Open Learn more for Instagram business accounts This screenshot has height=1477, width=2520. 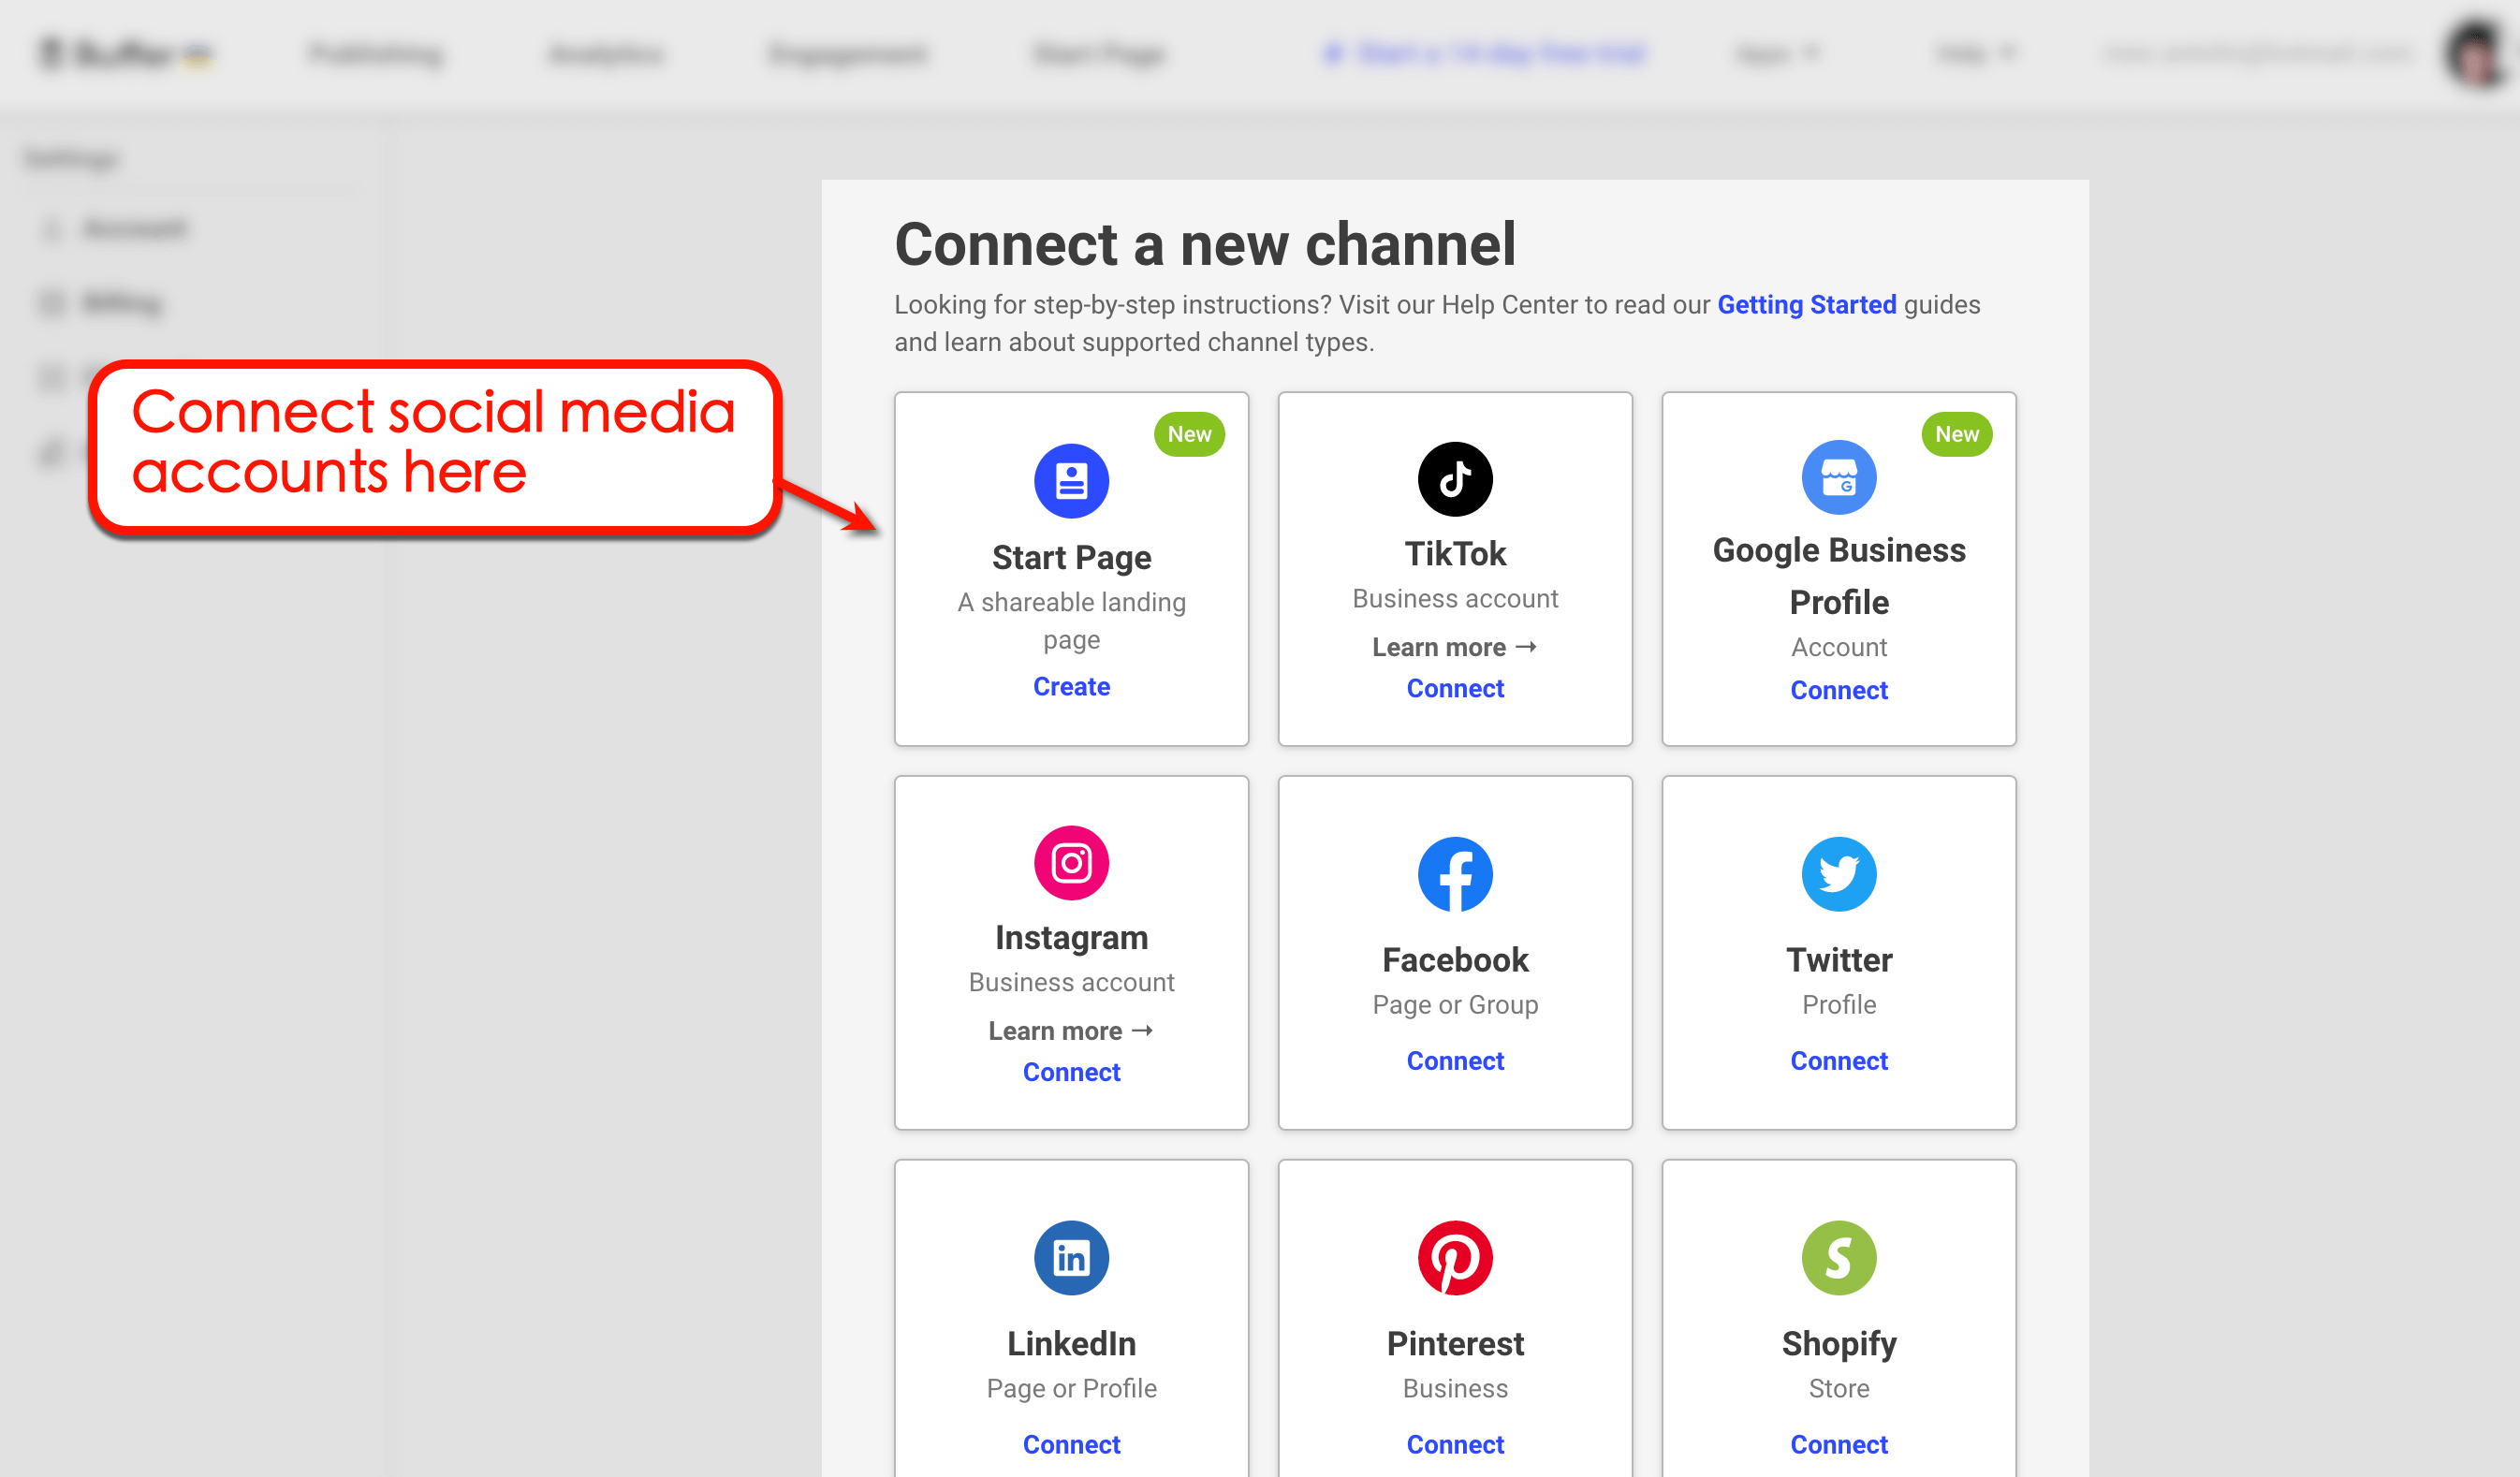(1071, 1030)
